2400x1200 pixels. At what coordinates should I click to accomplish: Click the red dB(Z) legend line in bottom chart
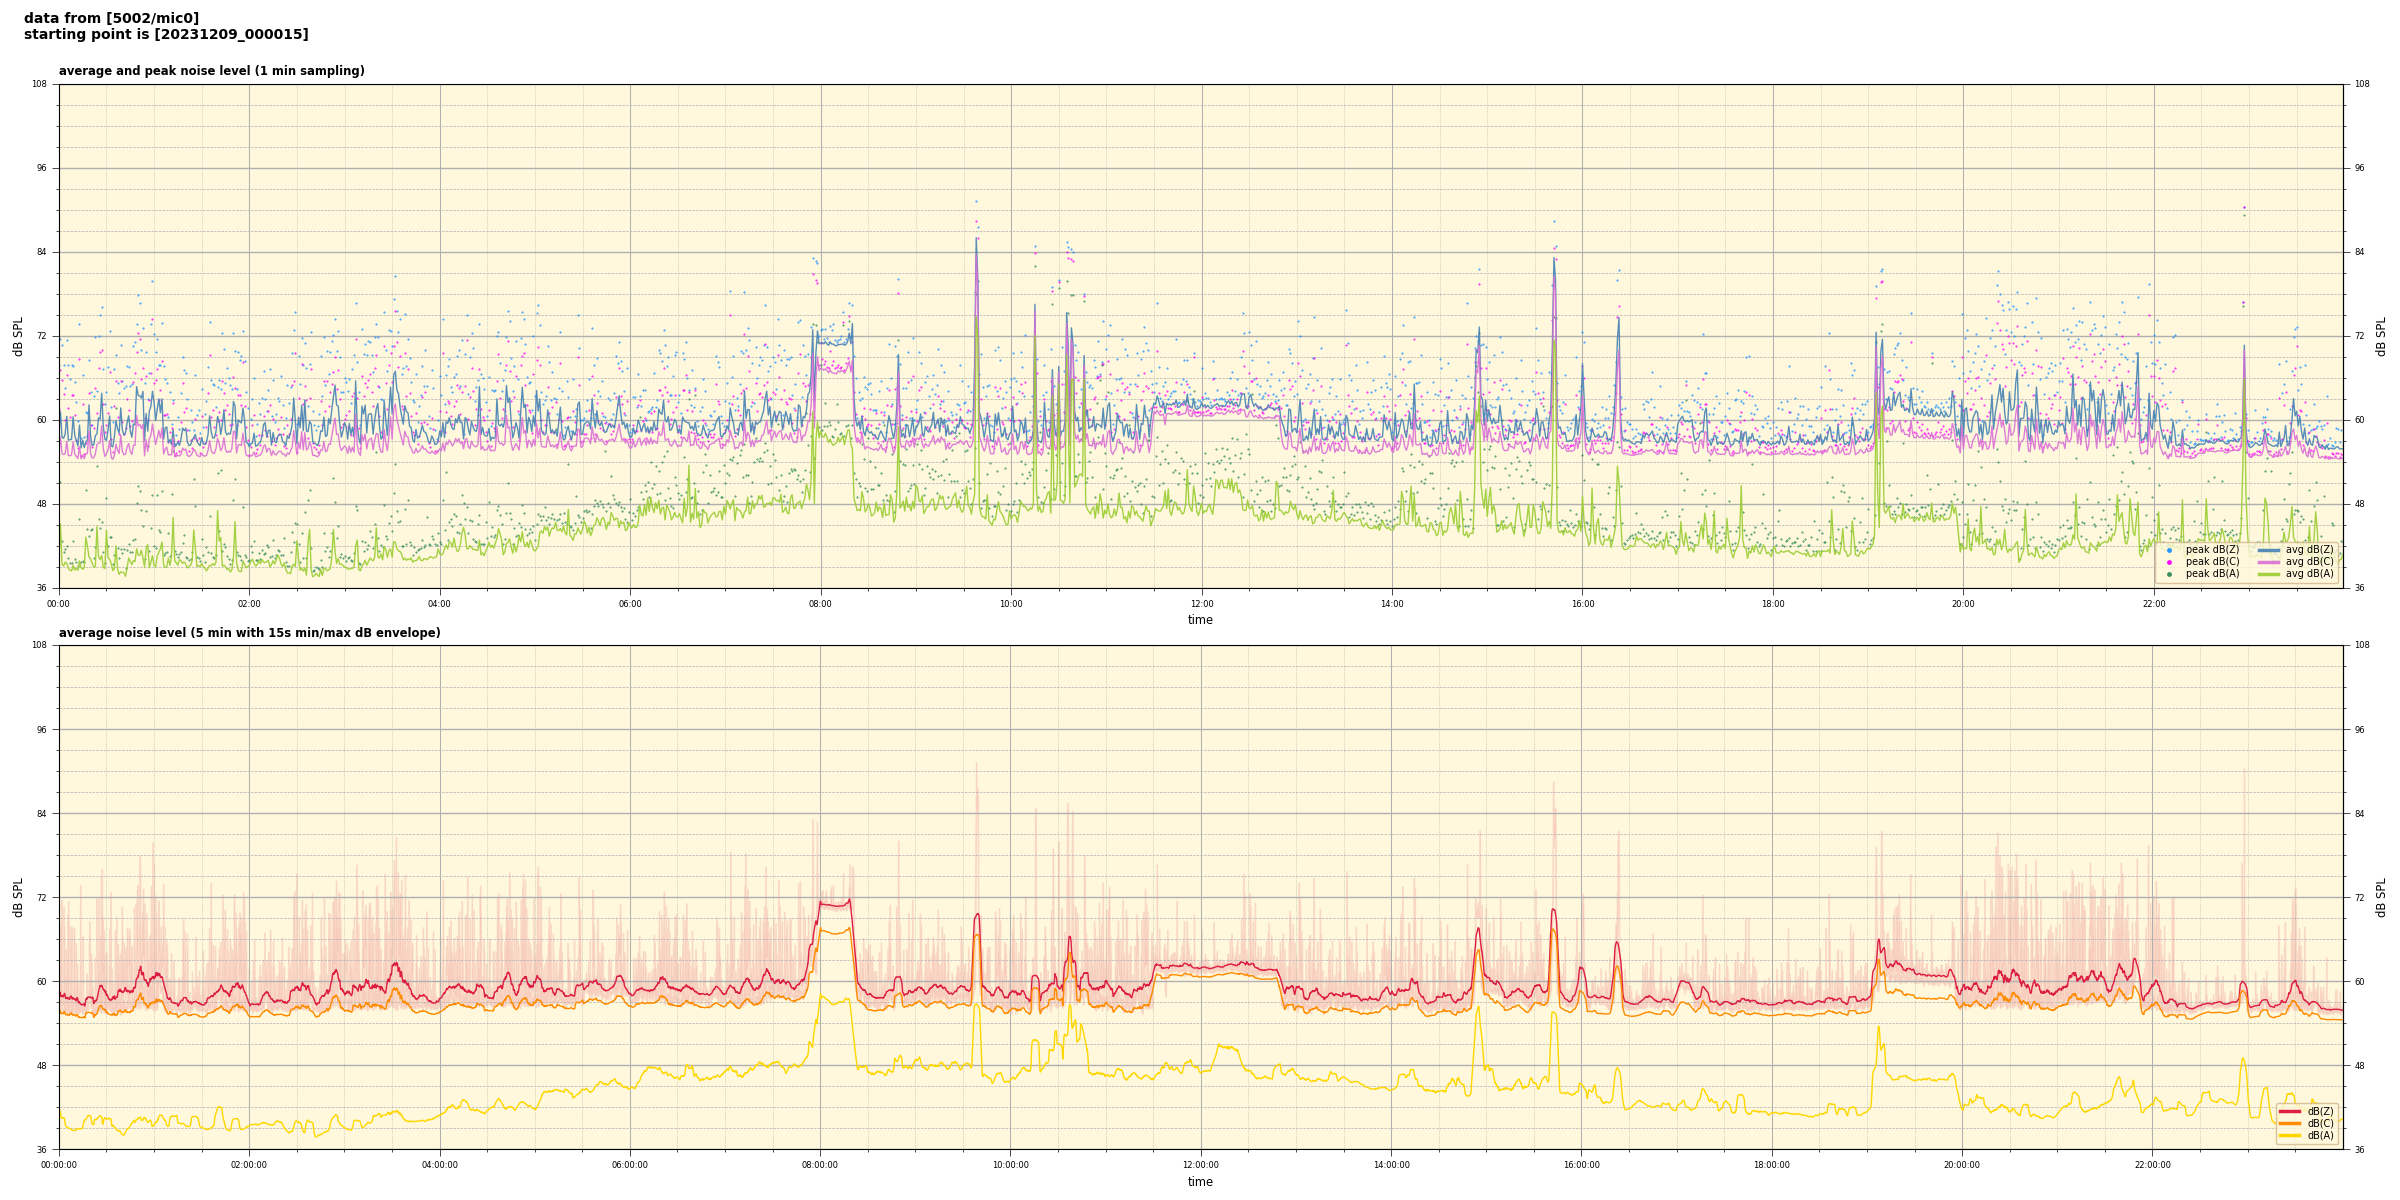[x=2290, y=1111]
